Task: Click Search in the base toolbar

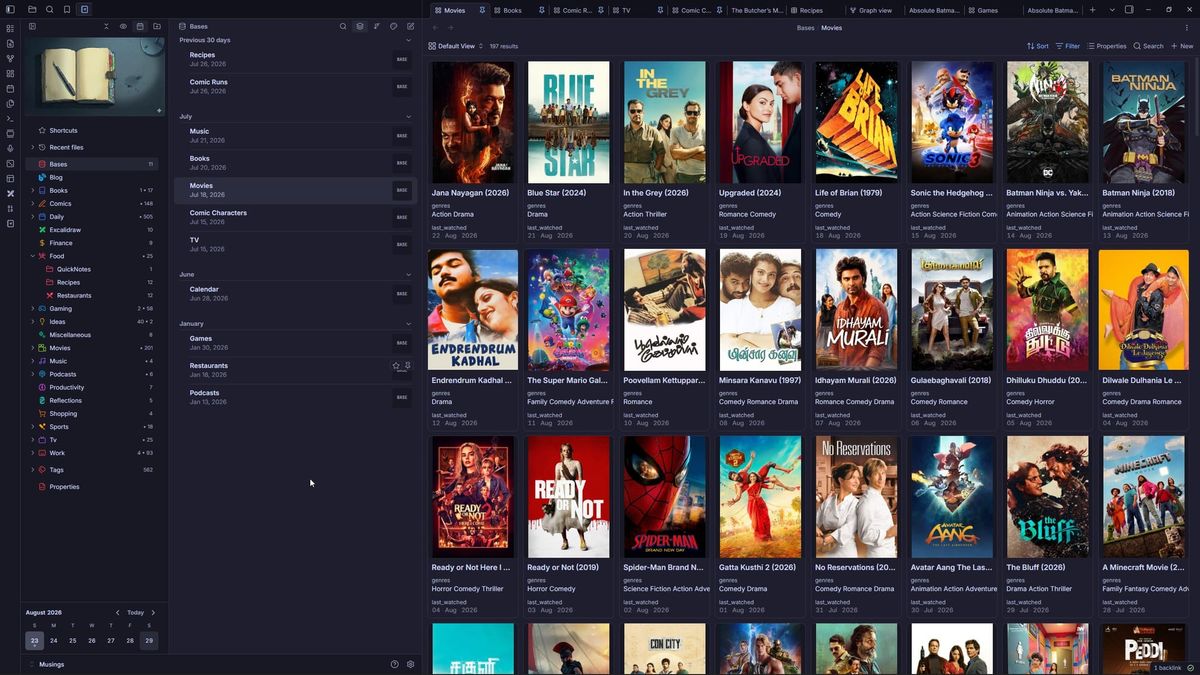Action: pos(1148,46)
